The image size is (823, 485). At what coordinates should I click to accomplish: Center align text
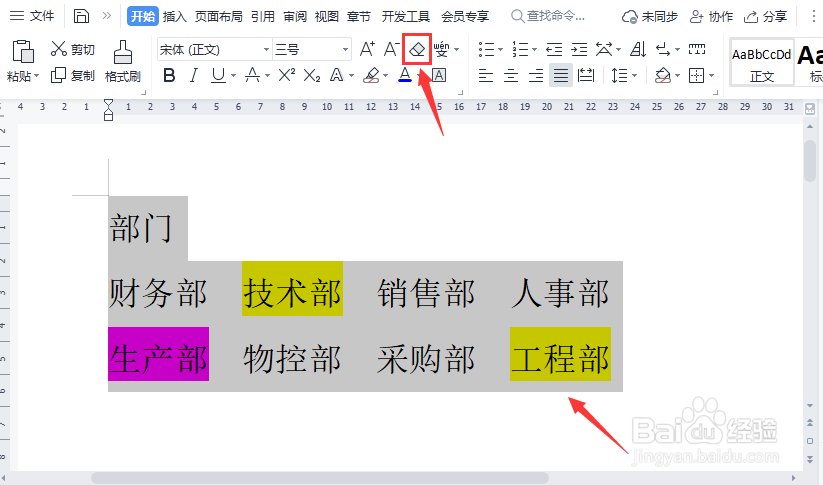point(511,76)
